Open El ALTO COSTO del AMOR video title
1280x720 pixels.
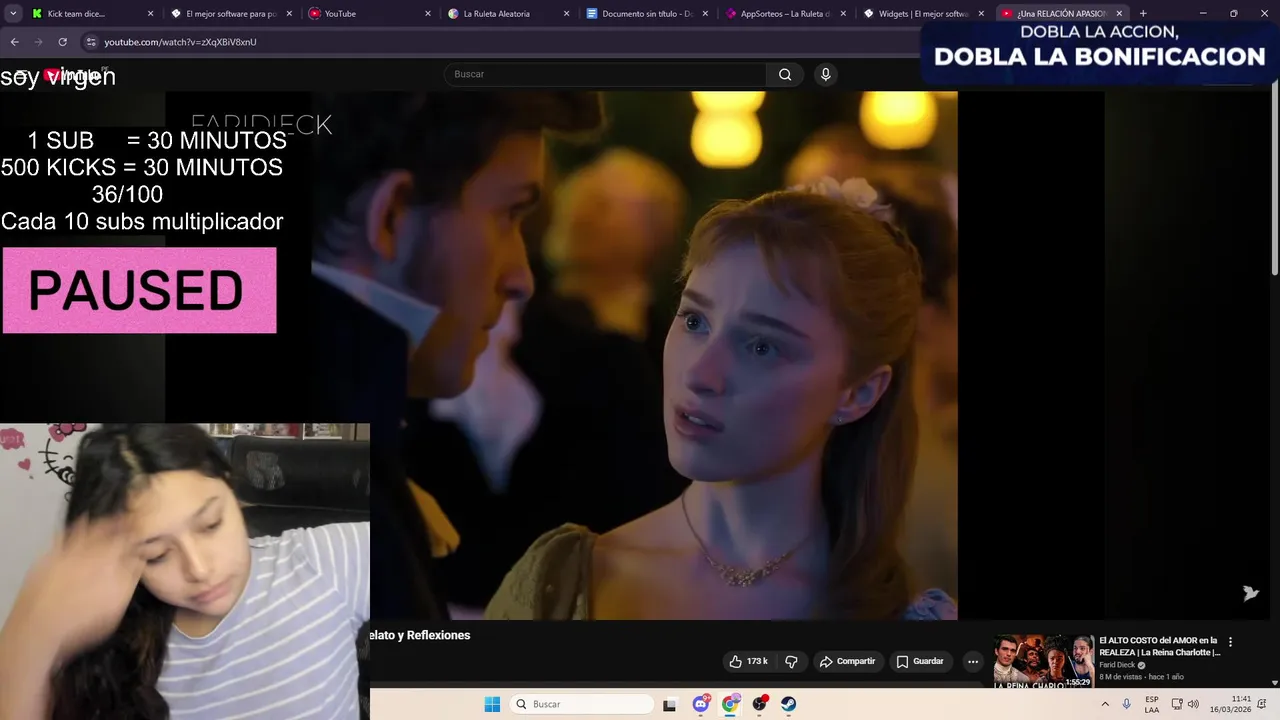(1160, 646)
